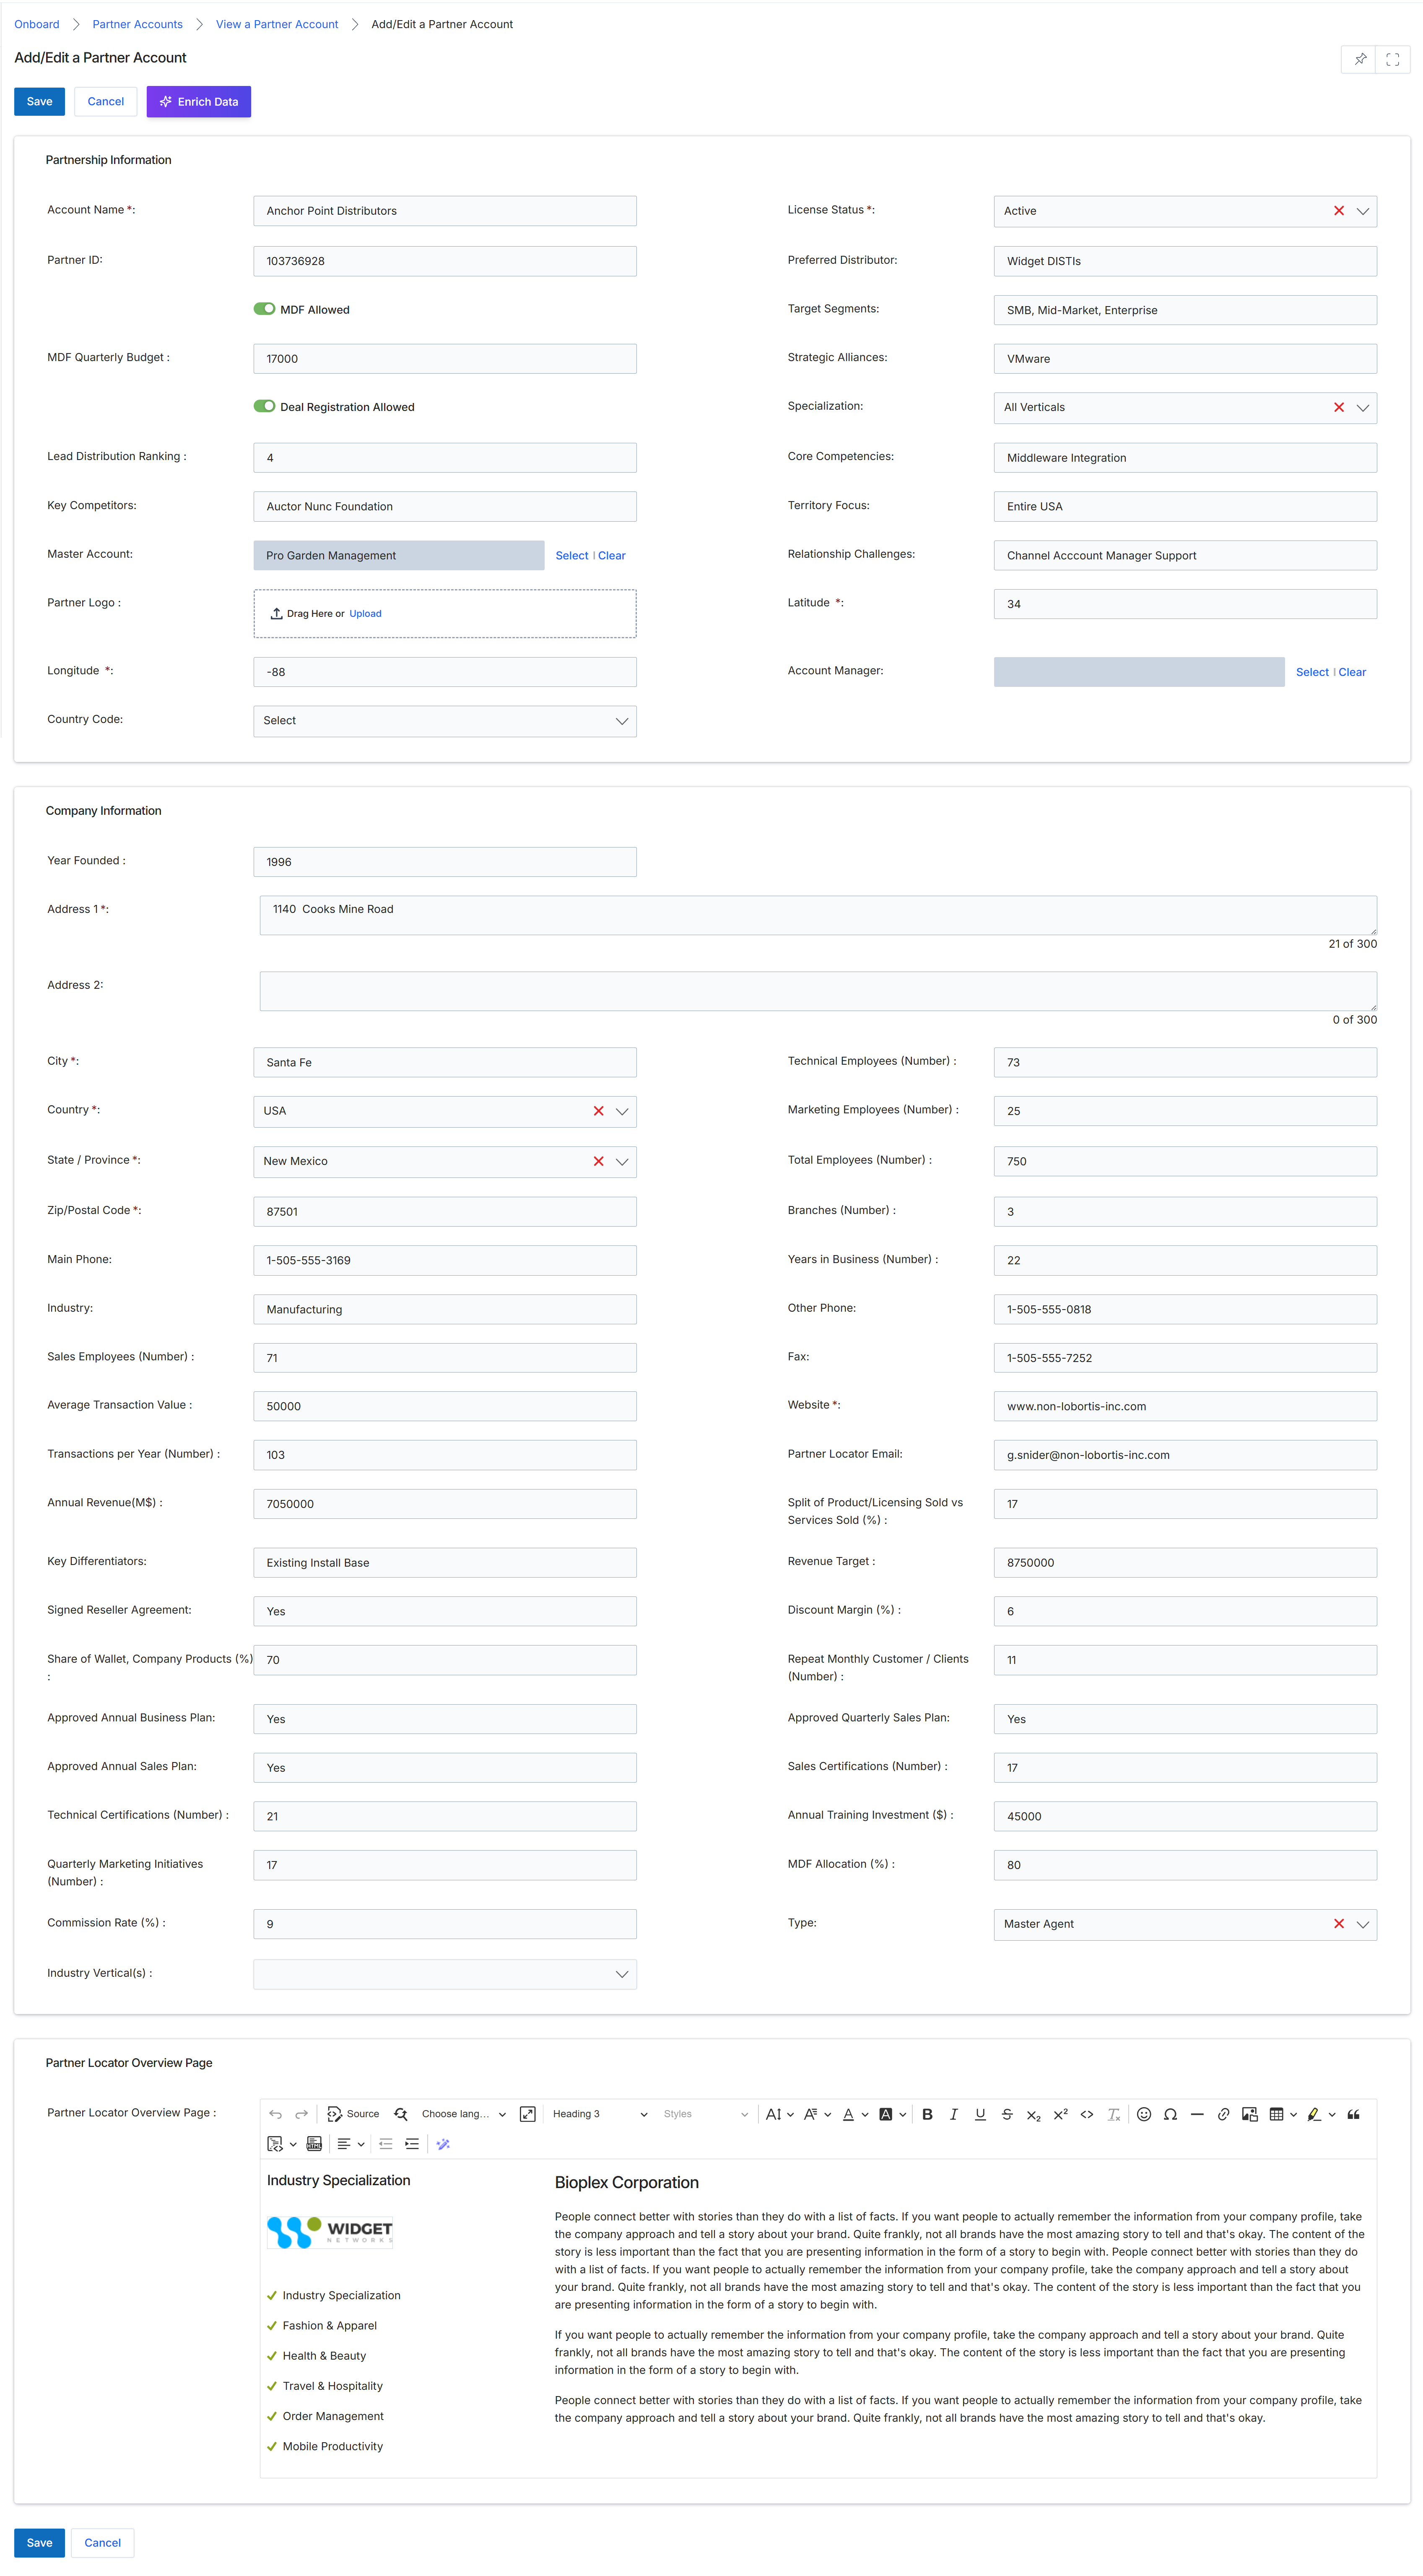Insert an image in the editor

click(x=1250, y=2114)
